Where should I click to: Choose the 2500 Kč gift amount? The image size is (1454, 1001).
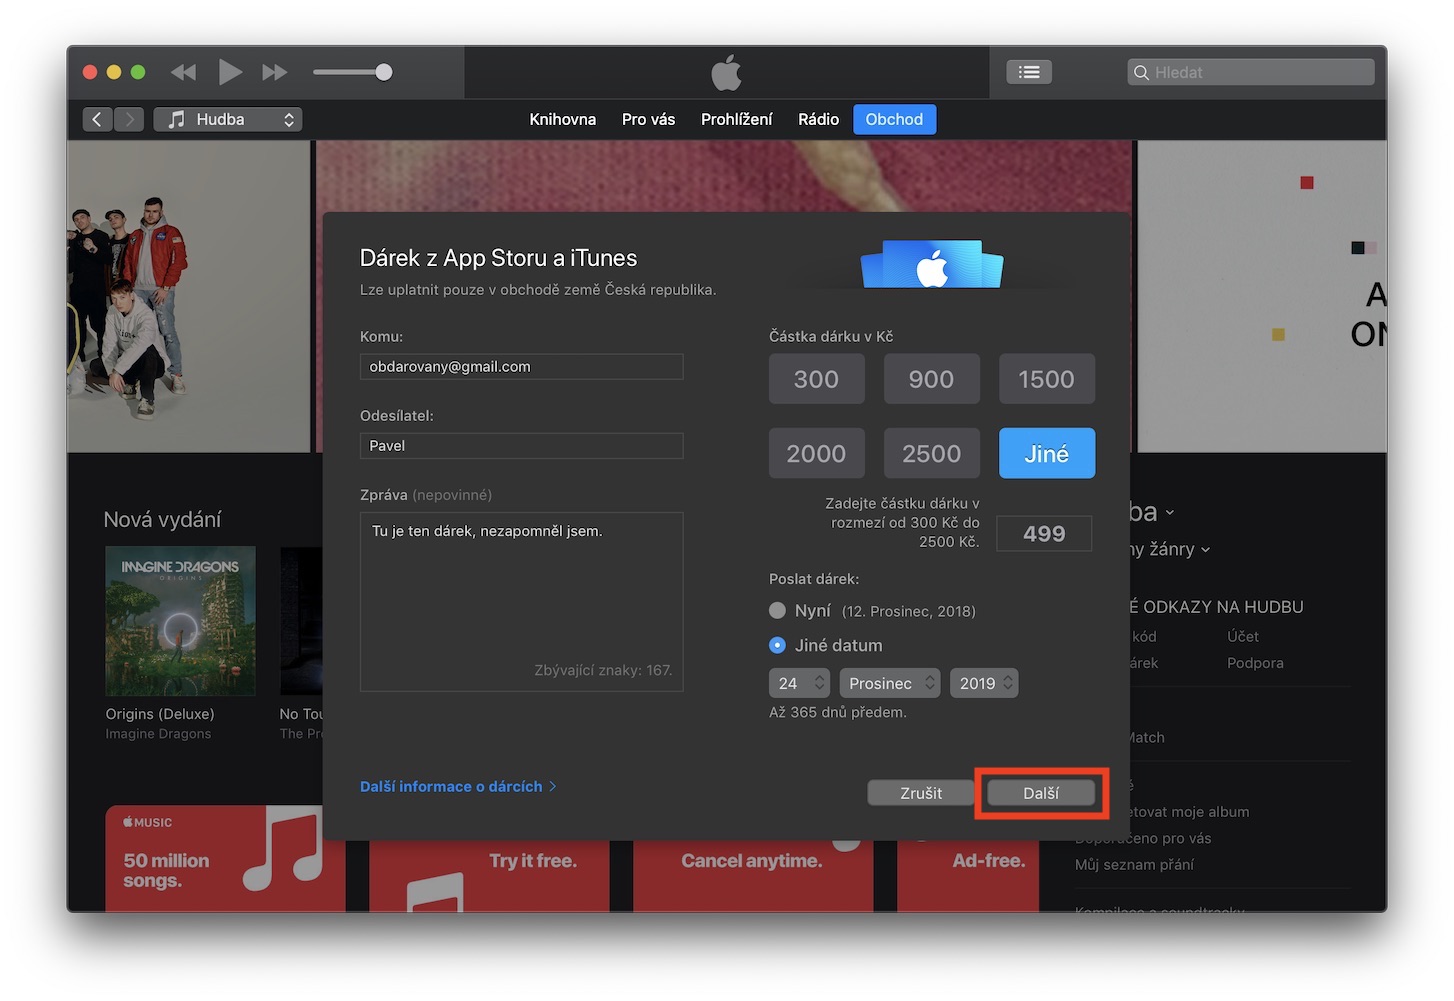tap(931, 453)
